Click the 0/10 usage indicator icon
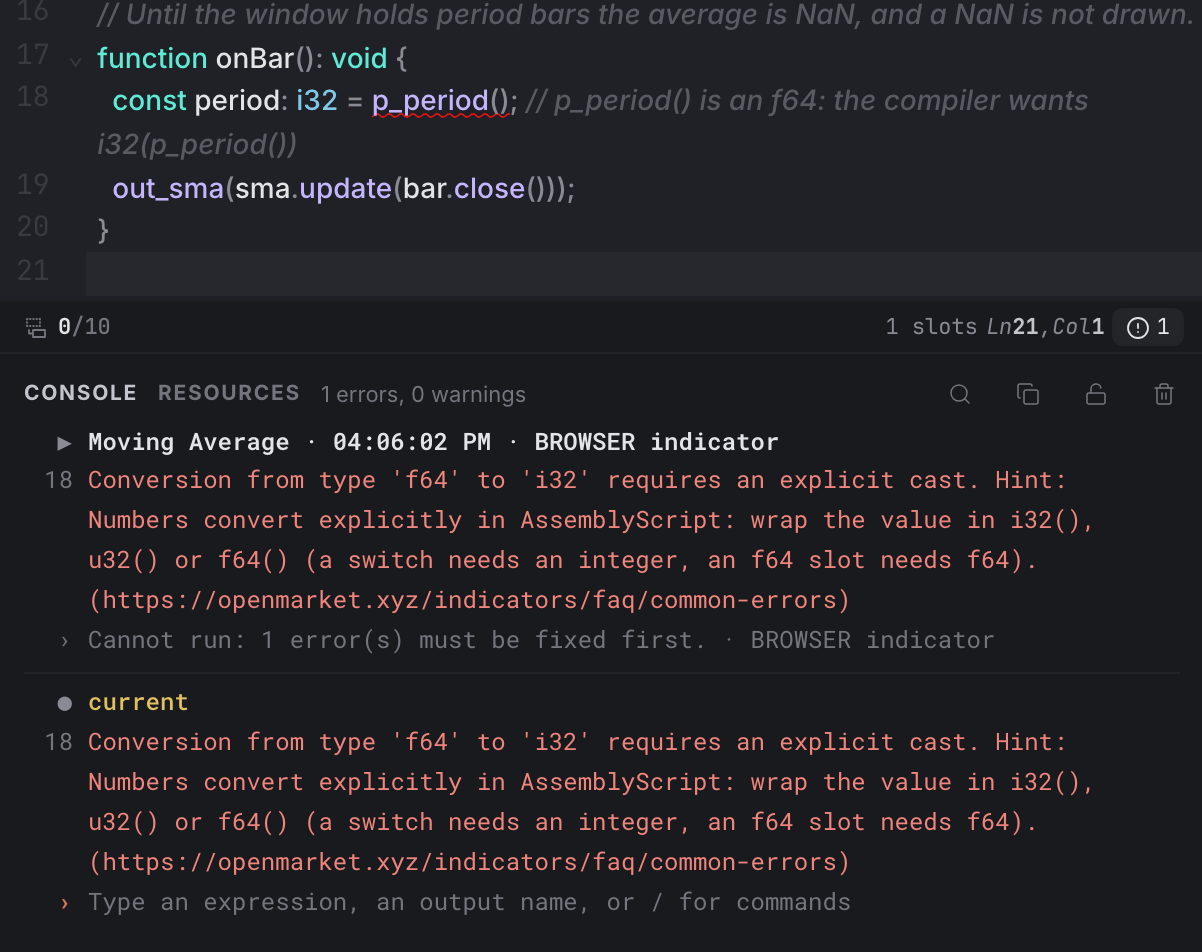 (36, 327)
